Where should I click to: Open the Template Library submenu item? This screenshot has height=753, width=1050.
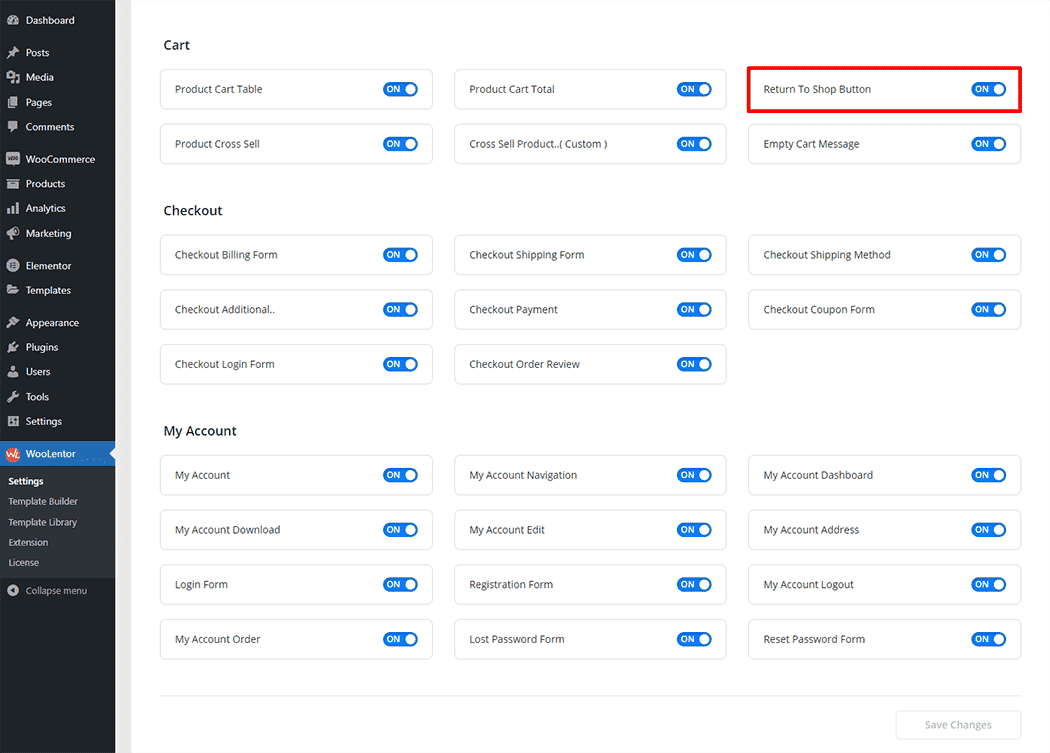[42, 522]
